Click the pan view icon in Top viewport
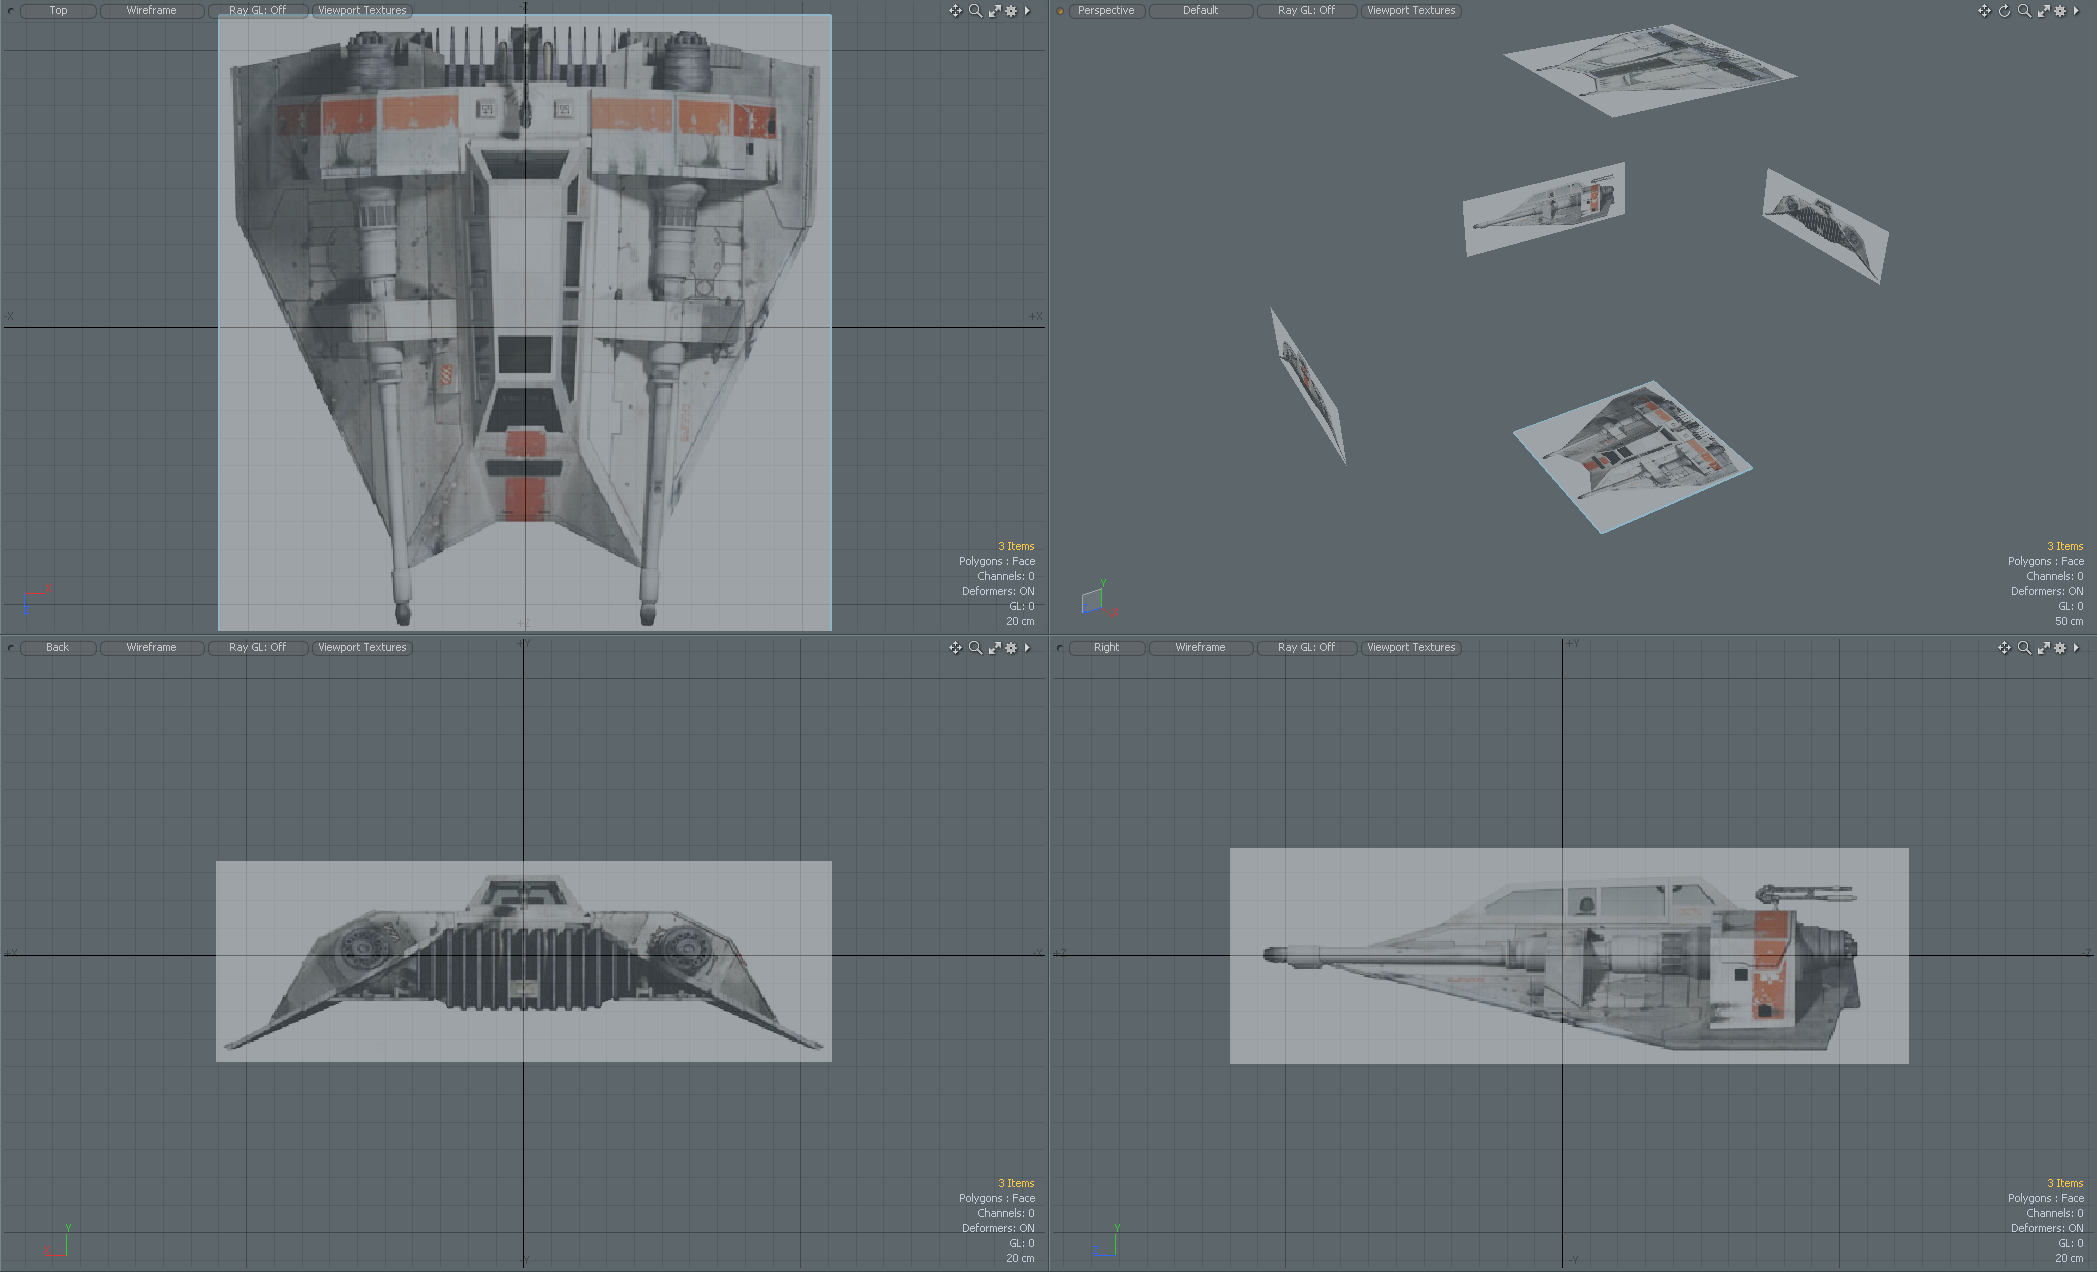This screenshot has height=1272, width=2097. point(955,11)
